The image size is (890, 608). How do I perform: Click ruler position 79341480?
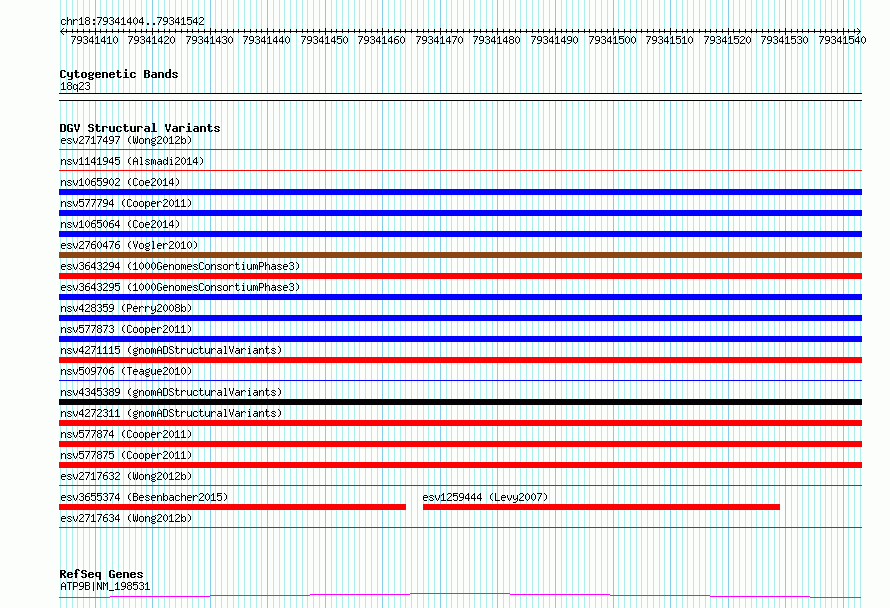[x=497, y=40]
